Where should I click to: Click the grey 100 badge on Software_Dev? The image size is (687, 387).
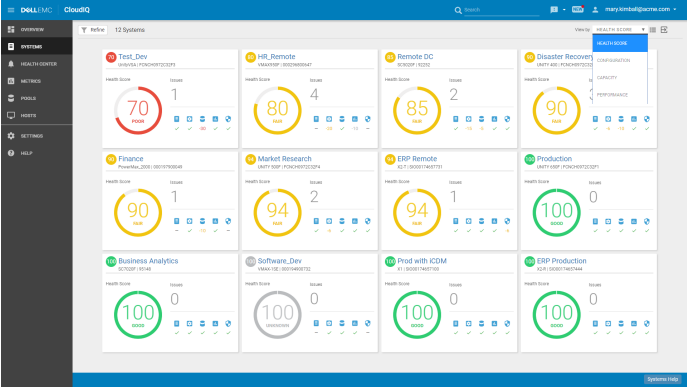(250, 261)
